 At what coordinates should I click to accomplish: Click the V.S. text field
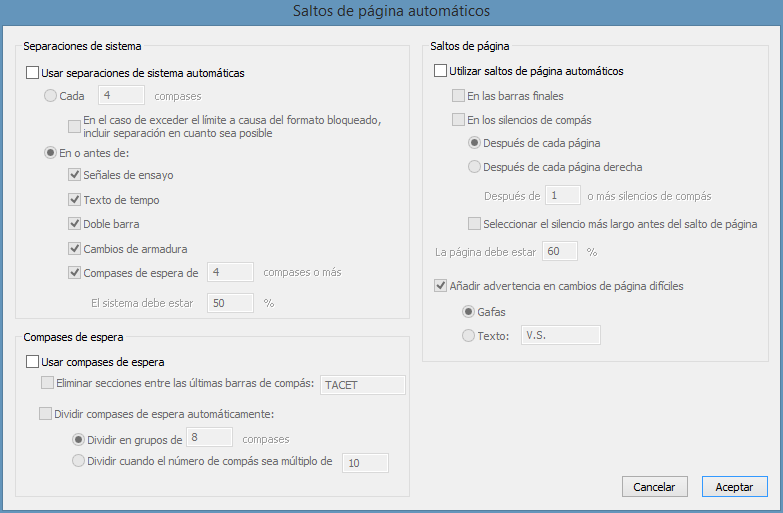click(x=561, y=335)
